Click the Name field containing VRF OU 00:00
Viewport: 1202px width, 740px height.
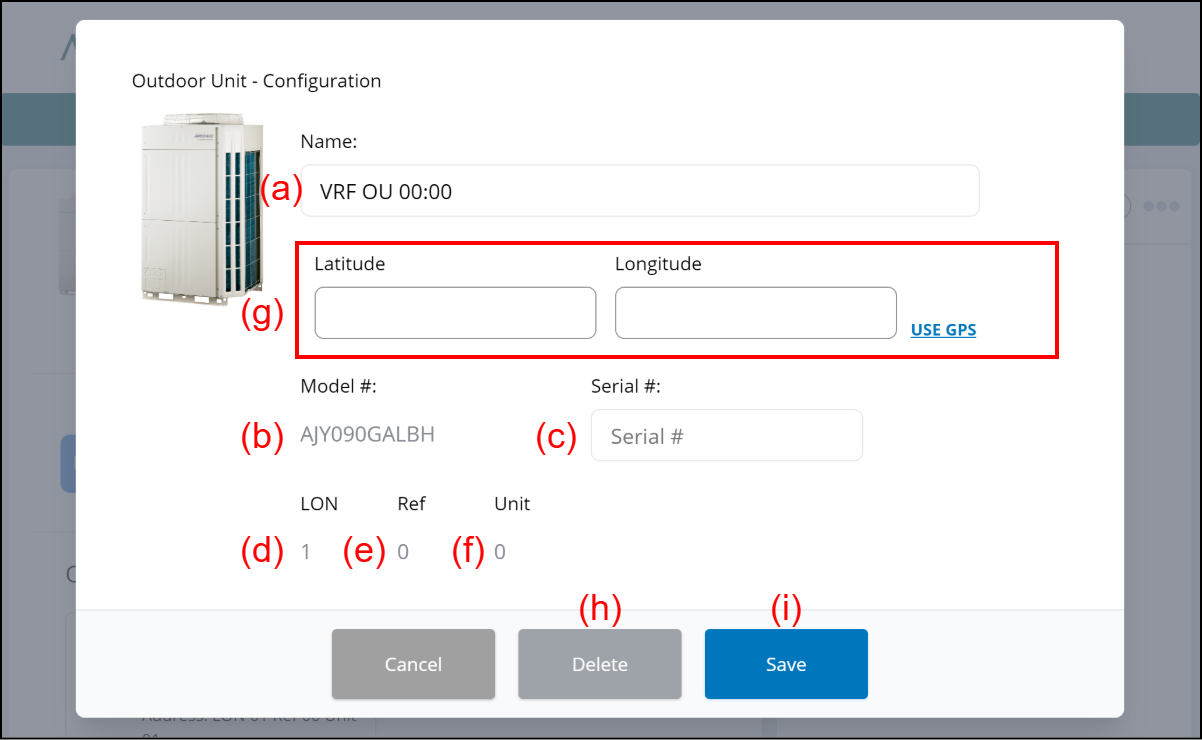640,191
